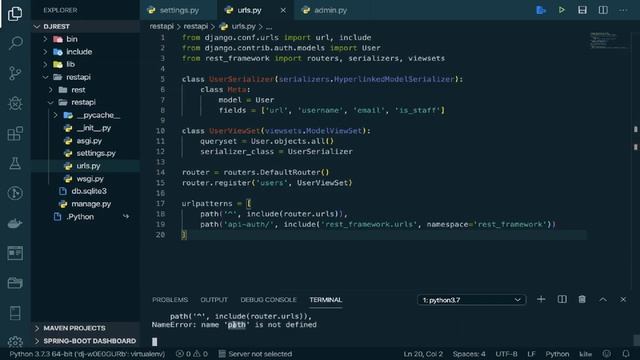Kill the terminal with trash icon
The height and width of the screenshot is (360, 640).
pyautogui.click(x=582, y=300)
